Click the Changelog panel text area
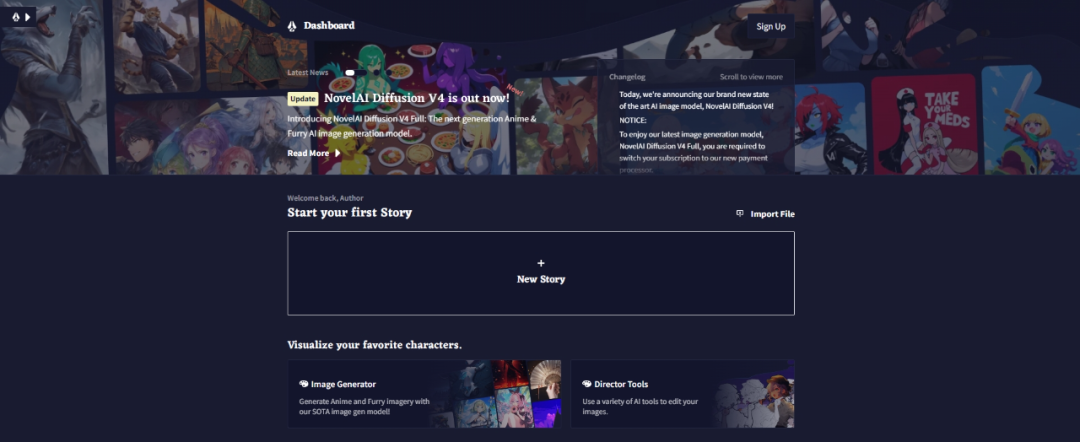This screenshot has width=1080, height=442. point(696,129)
